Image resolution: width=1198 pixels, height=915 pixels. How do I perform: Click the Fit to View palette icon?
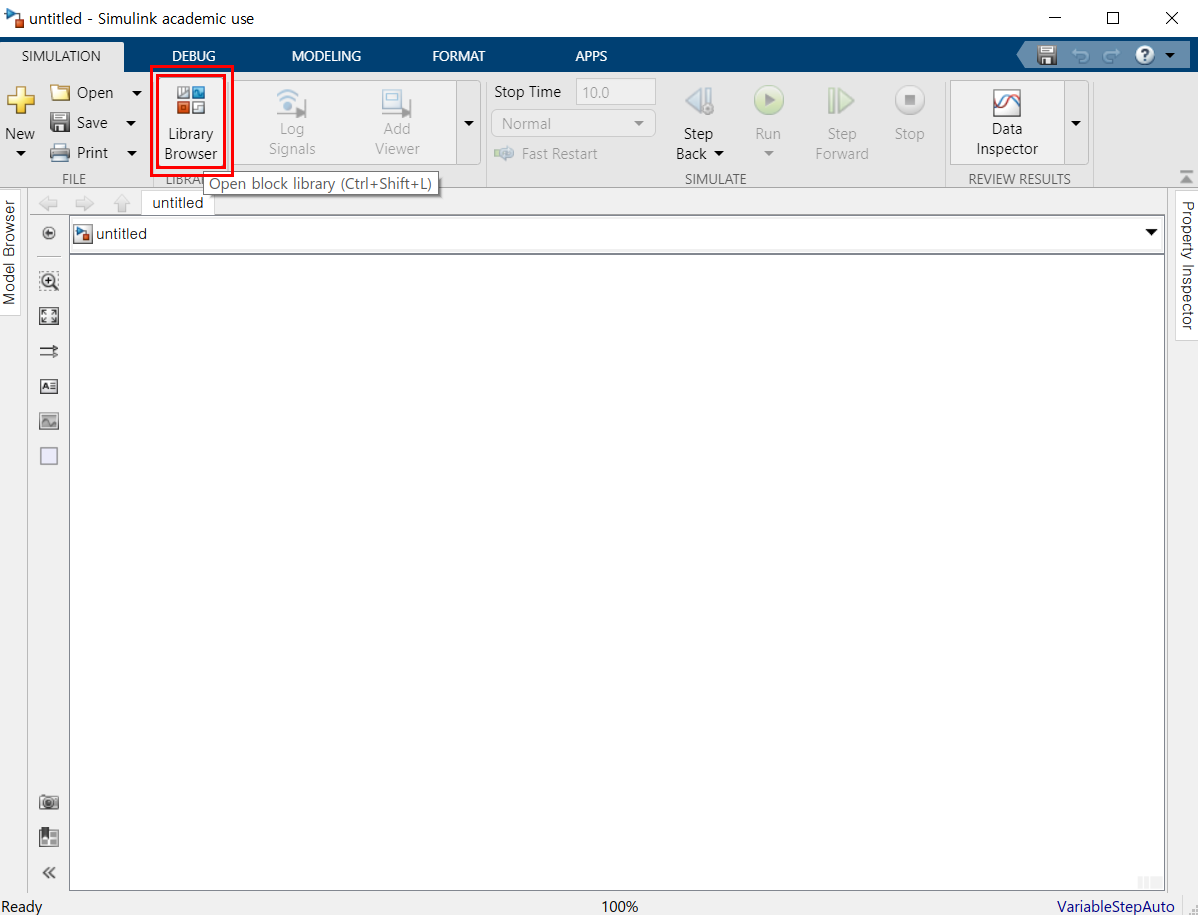coord(48,316)
